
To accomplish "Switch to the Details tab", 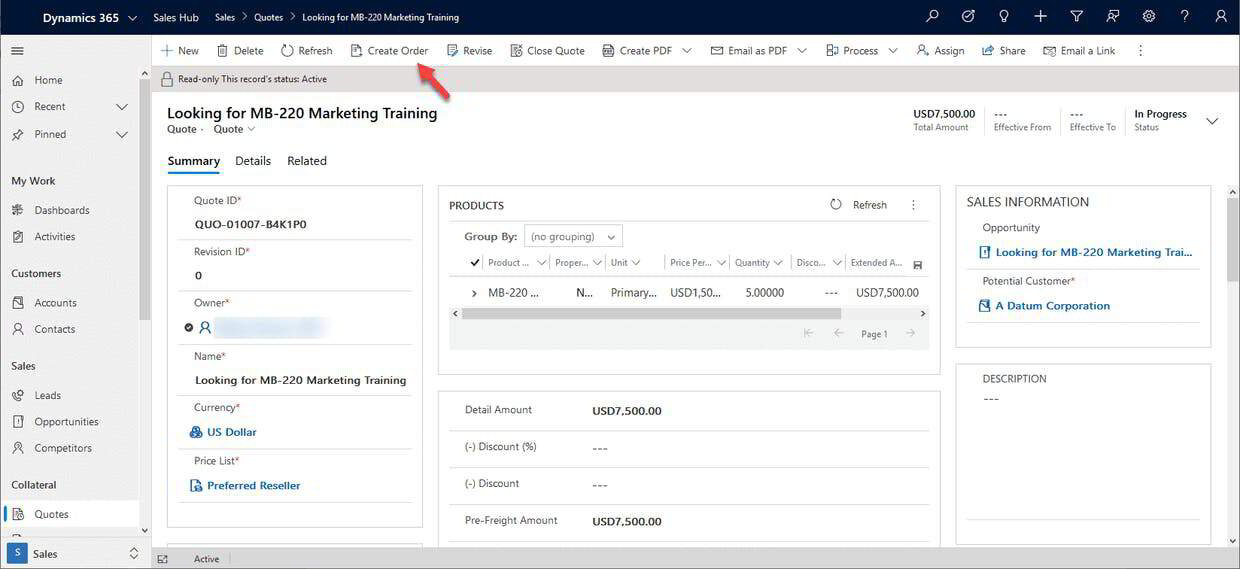I will point(253,161).
